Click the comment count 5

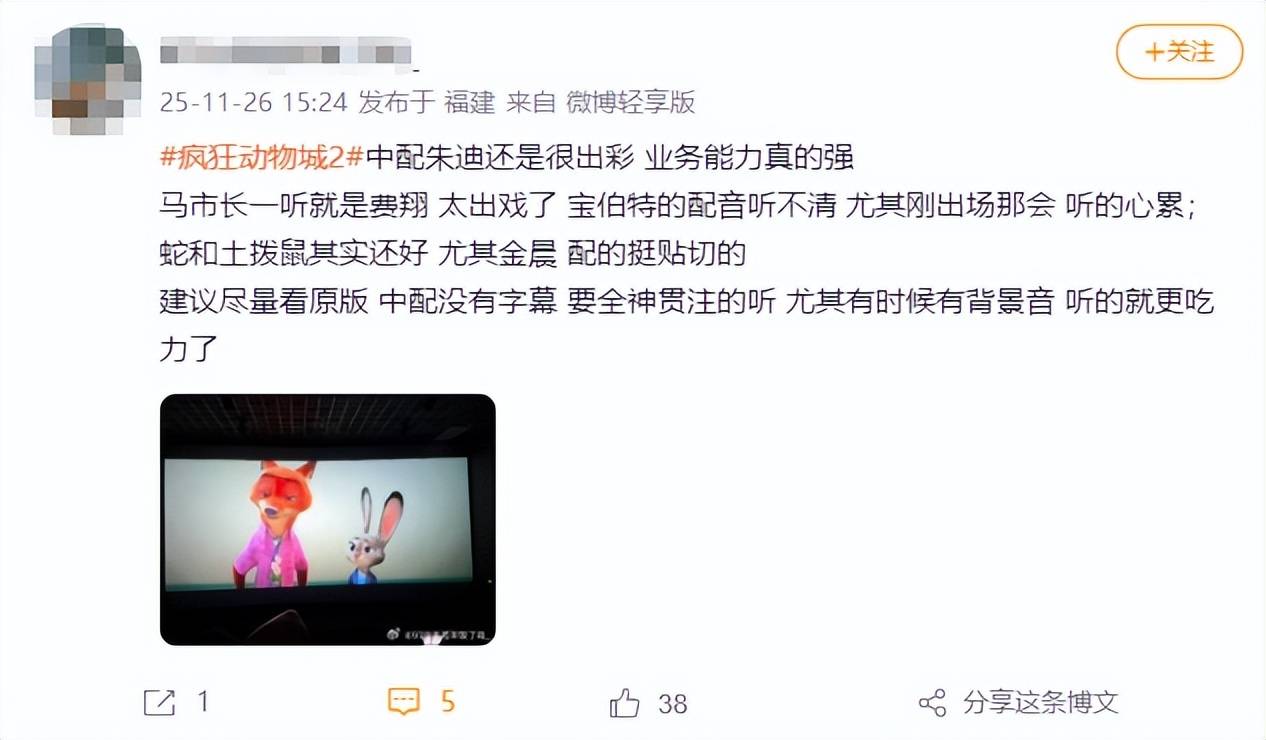coord(448,702)
